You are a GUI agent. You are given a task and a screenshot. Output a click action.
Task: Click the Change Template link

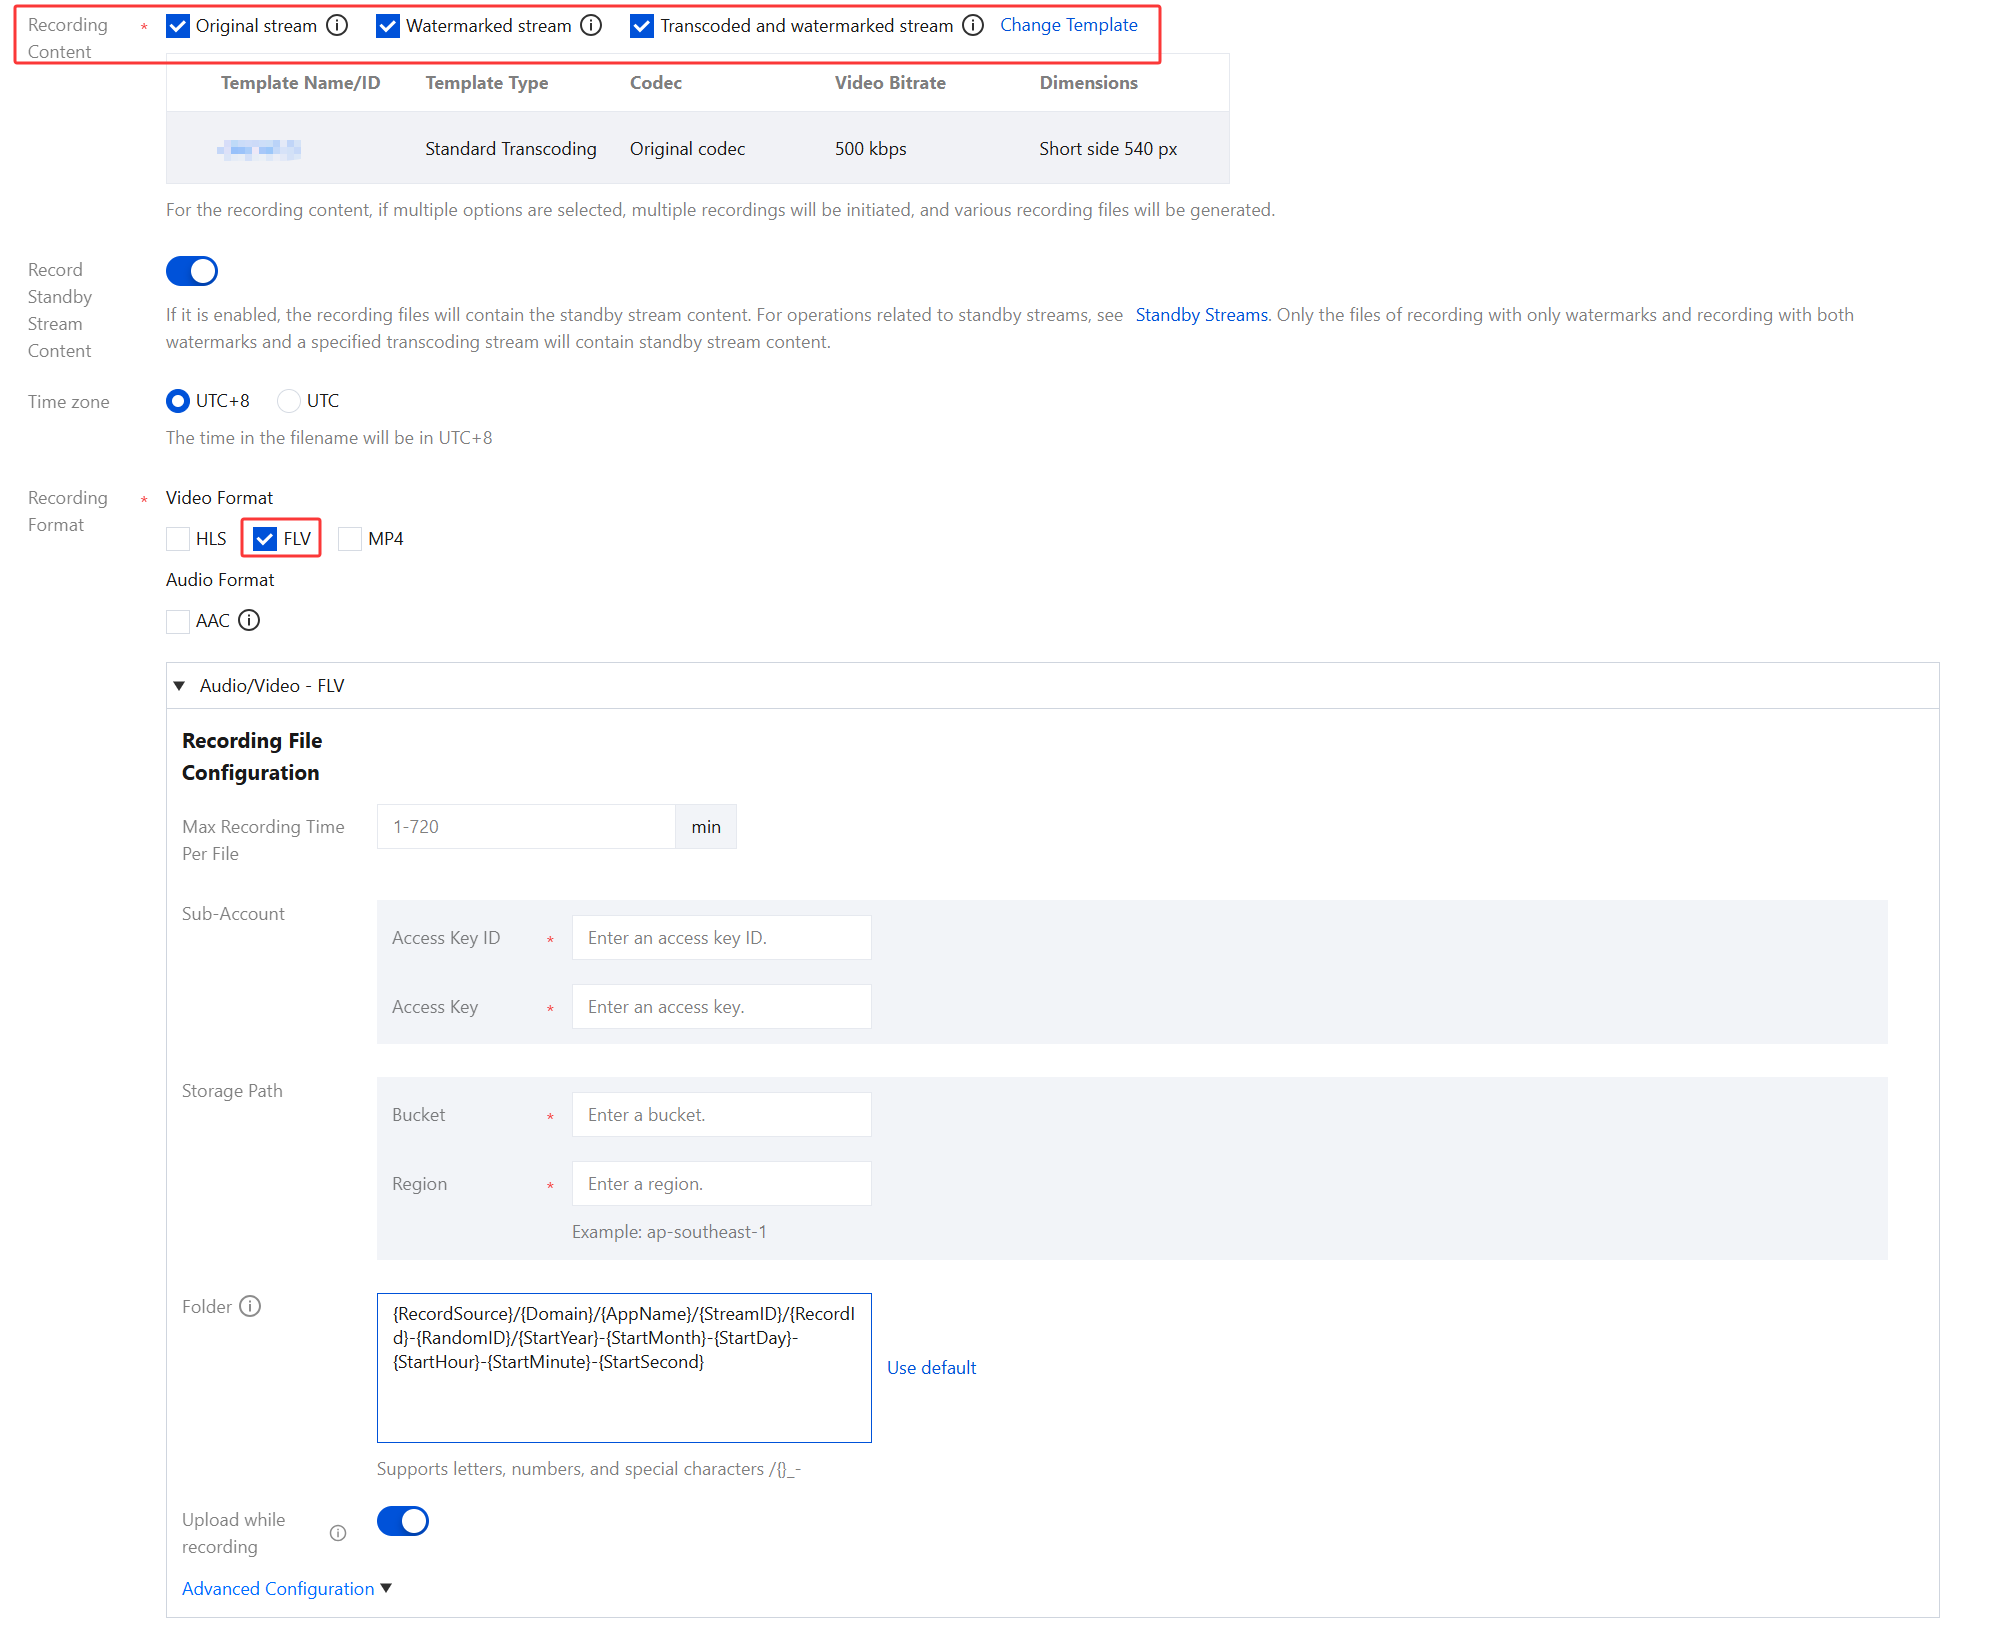(1068, 25)
